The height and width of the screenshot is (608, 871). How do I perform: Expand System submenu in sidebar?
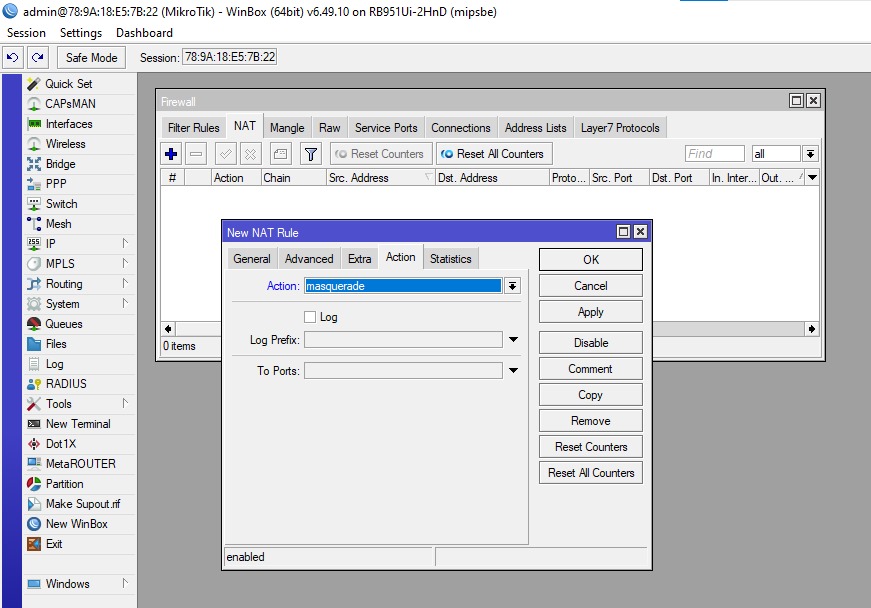(x=125, y=303)
